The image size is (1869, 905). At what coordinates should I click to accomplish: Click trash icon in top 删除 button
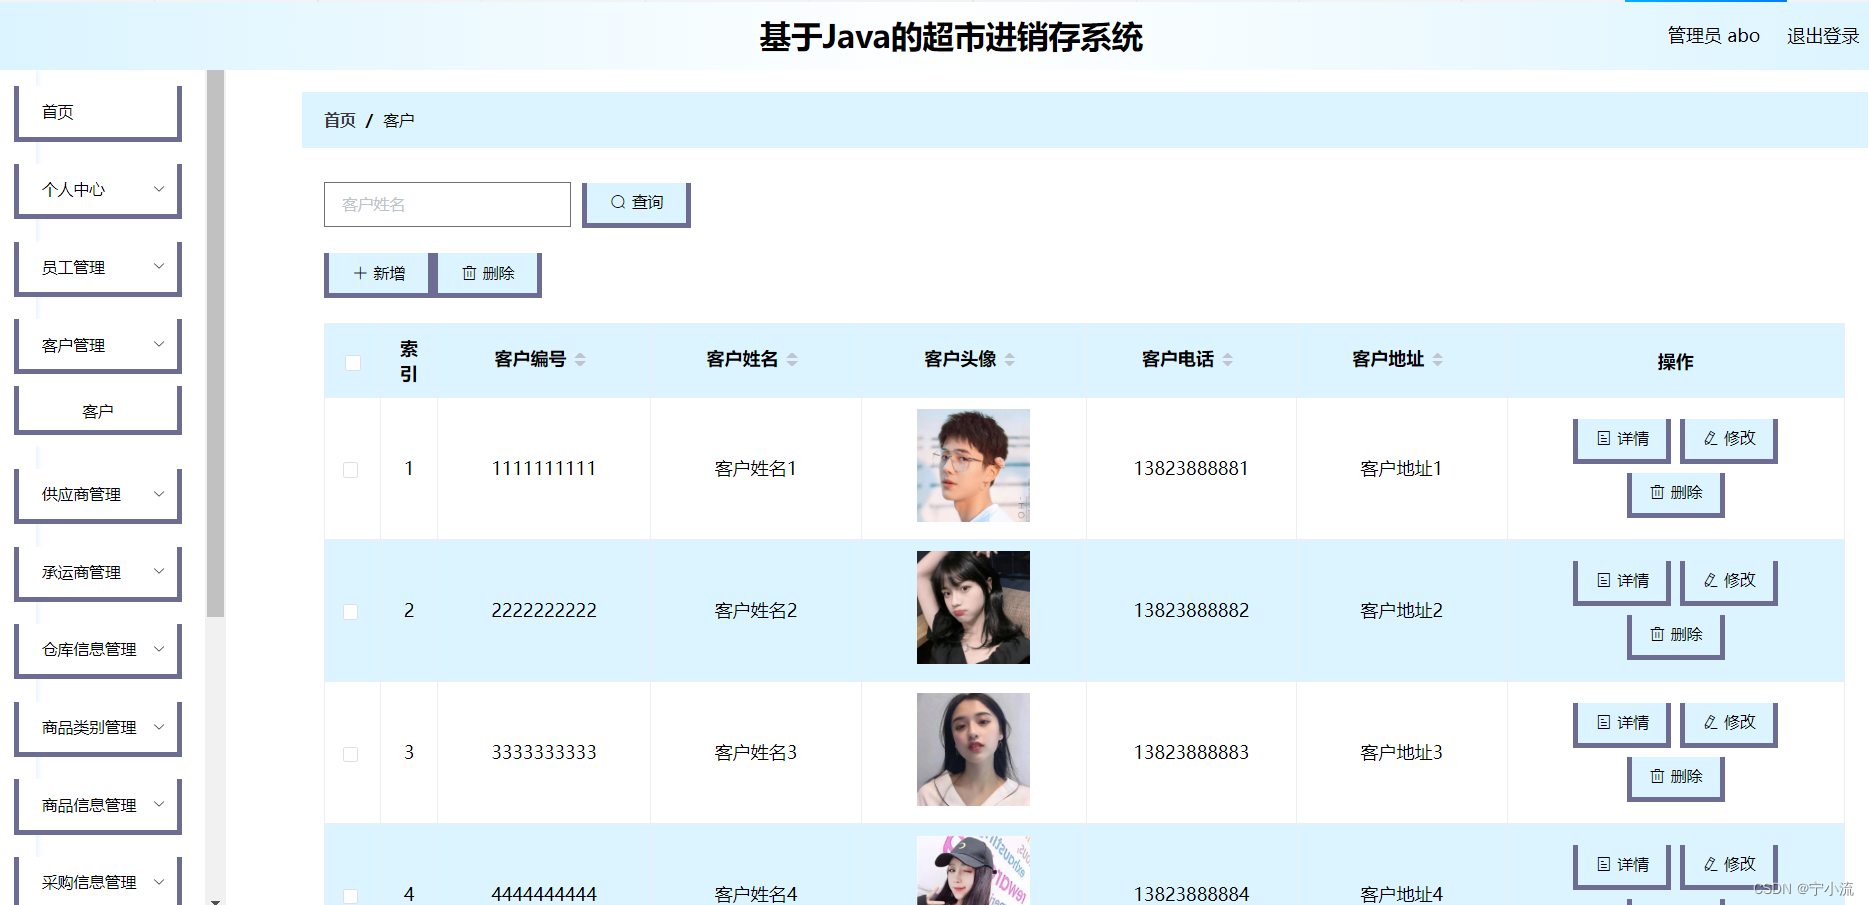[x=469, y=273]
